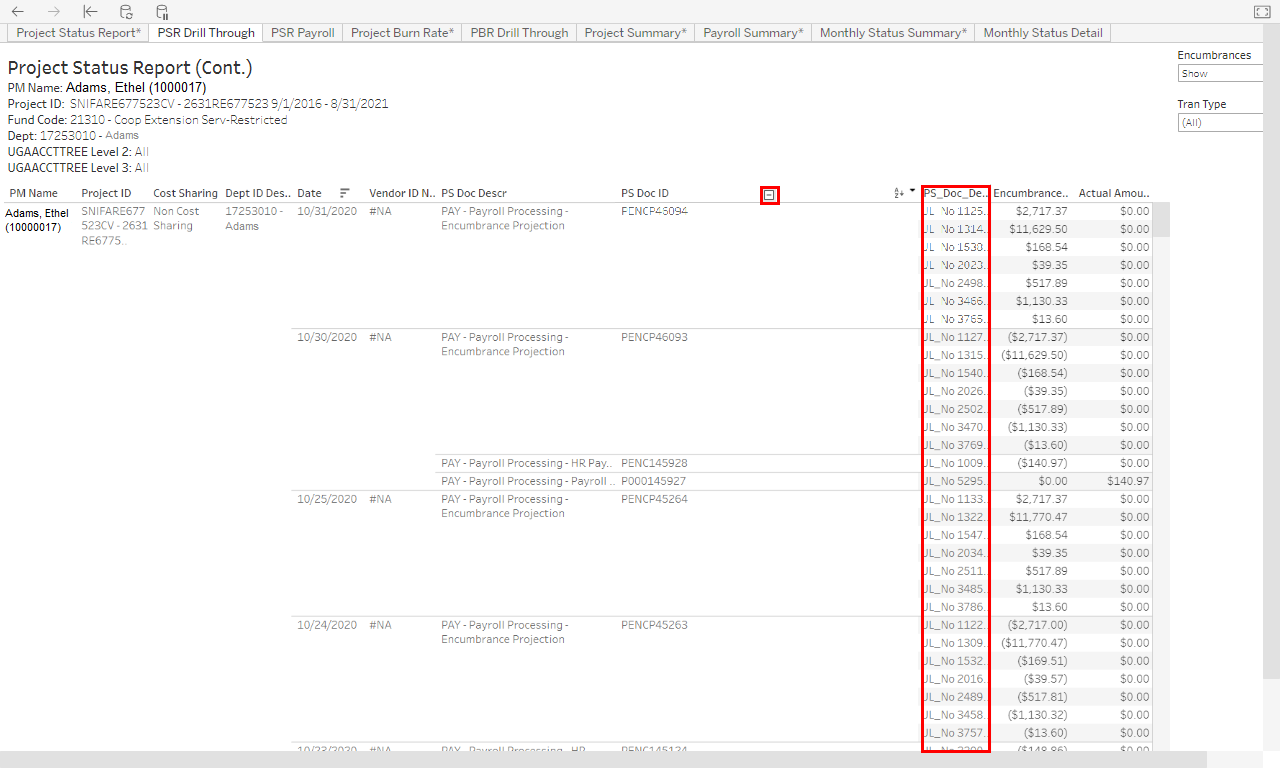Click the Refresh data icon
Image resolution: width=1280 pixels, height=768 pixels.
[126, 12]
